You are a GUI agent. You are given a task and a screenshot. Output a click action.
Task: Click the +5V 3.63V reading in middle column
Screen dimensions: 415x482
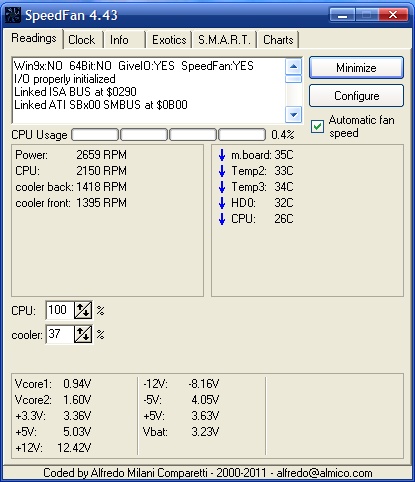click(181, 416)
